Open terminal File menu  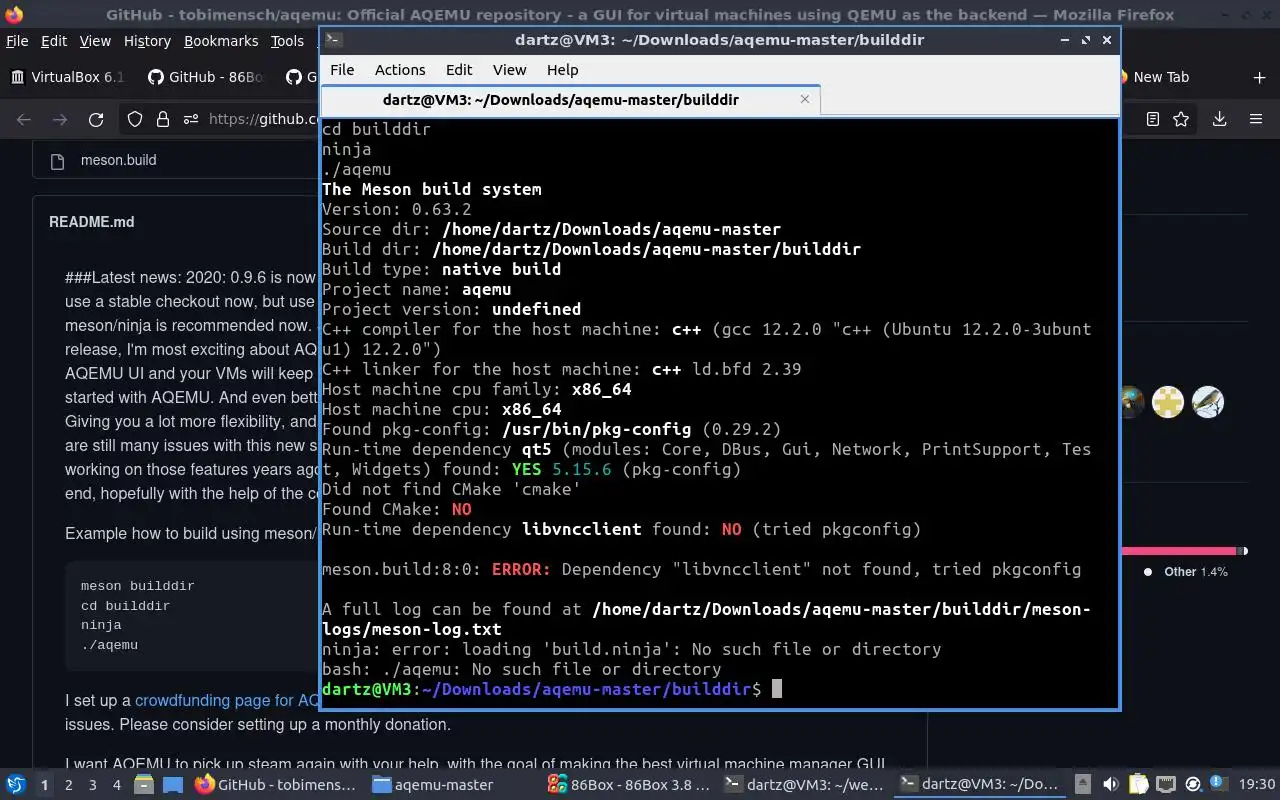342,70
